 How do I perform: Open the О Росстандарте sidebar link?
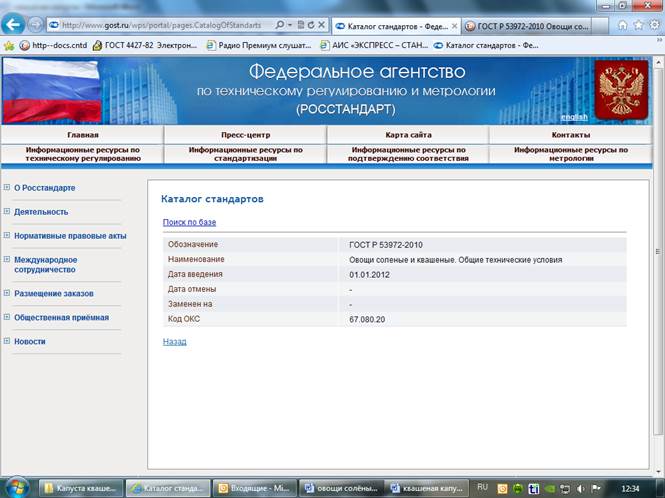(45, 188)
